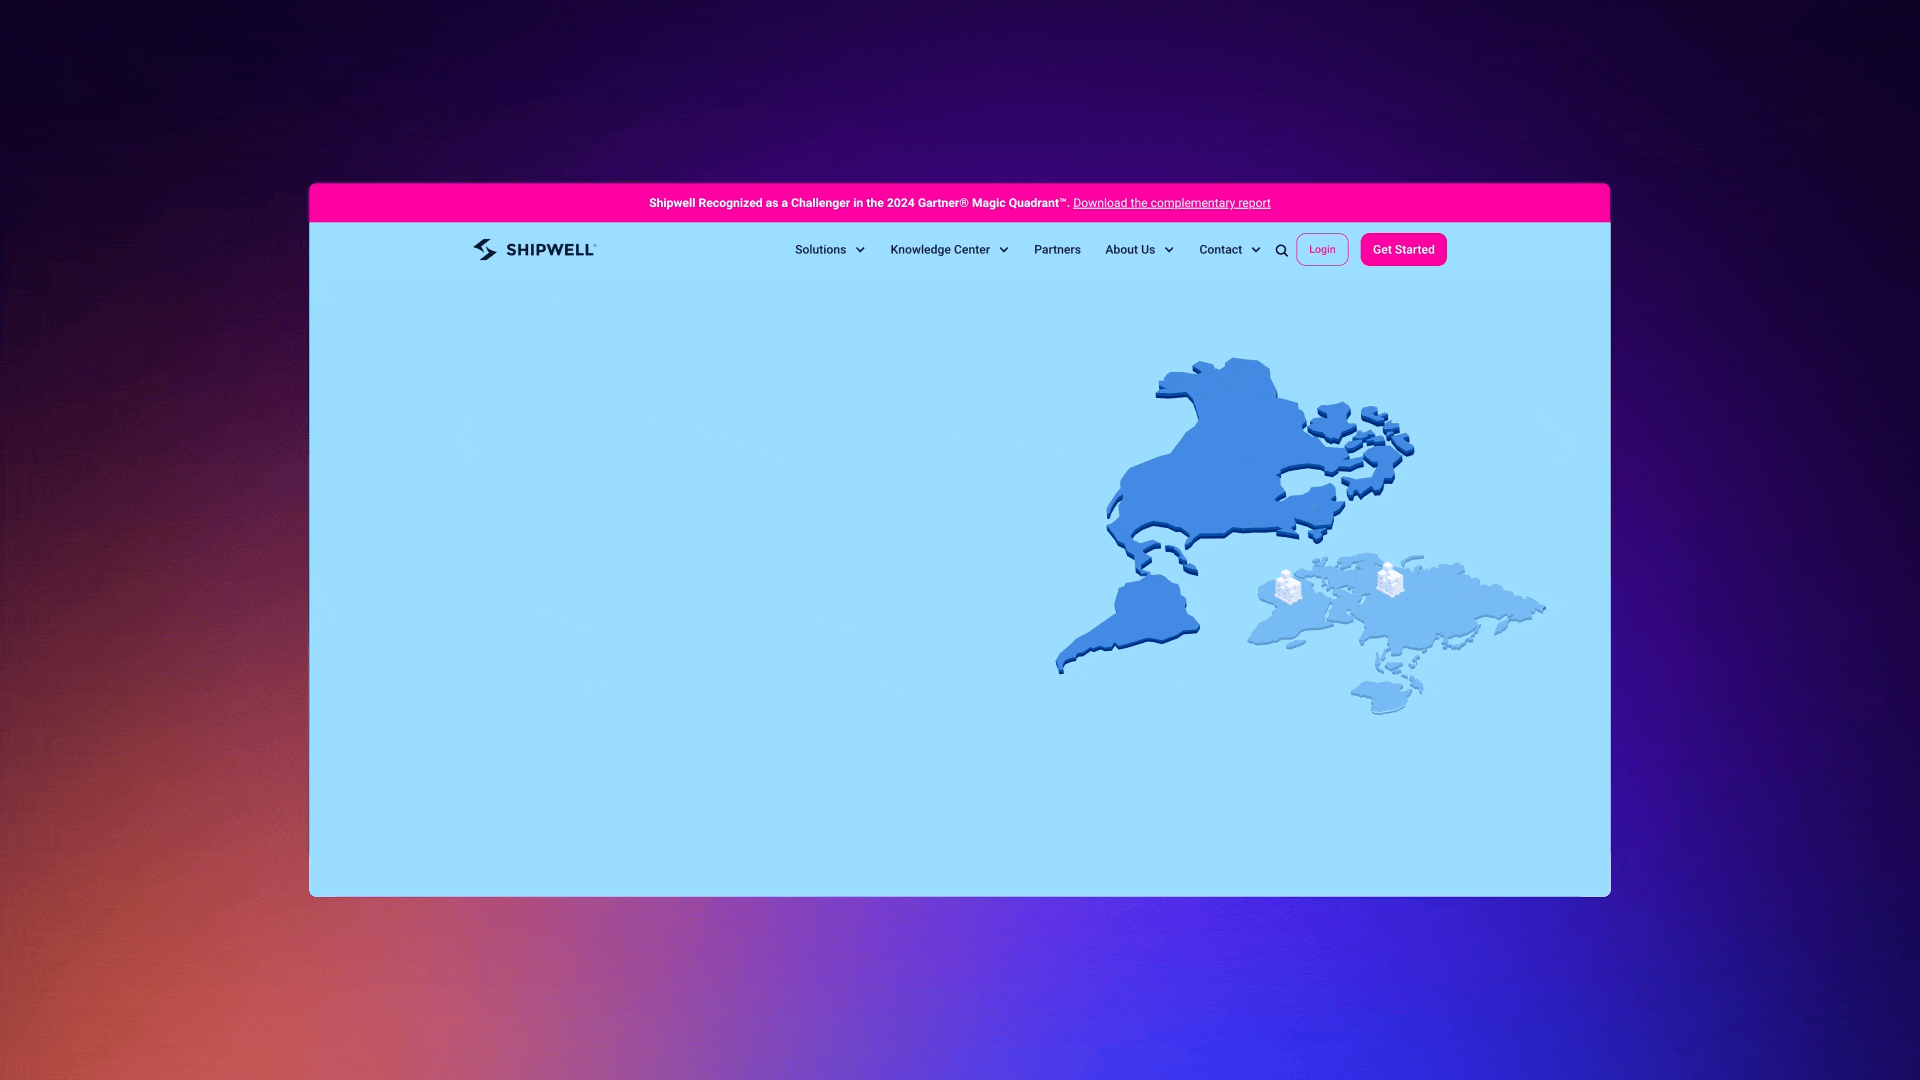
Task: Expand the About Us dropdown menu
Action: click(x=1139, y=249)
